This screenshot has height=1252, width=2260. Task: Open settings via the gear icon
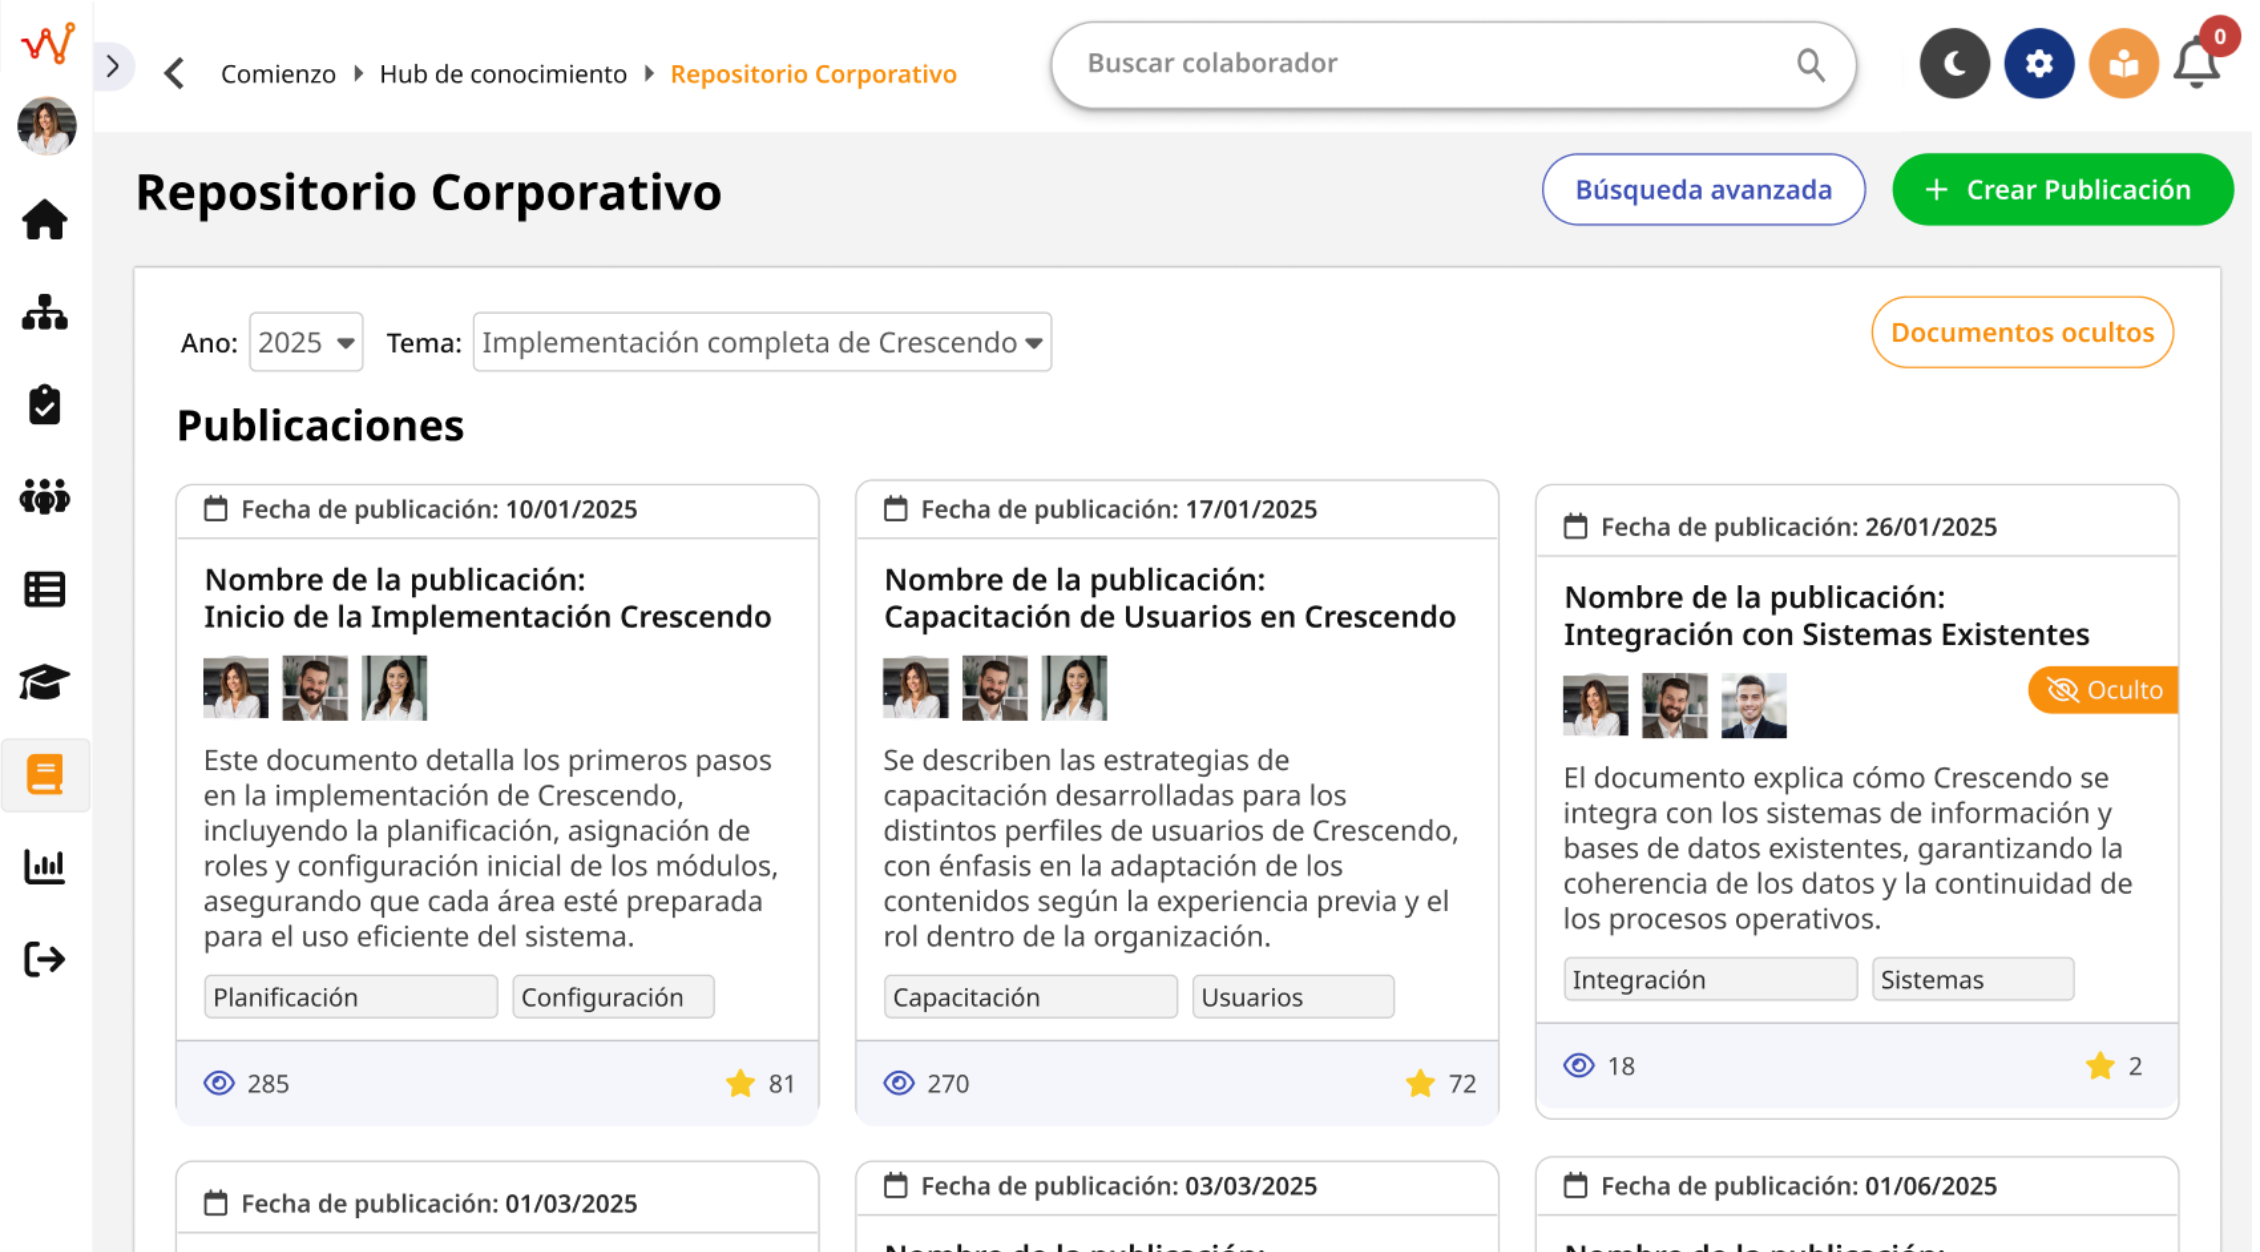(x=2039, y=63)
